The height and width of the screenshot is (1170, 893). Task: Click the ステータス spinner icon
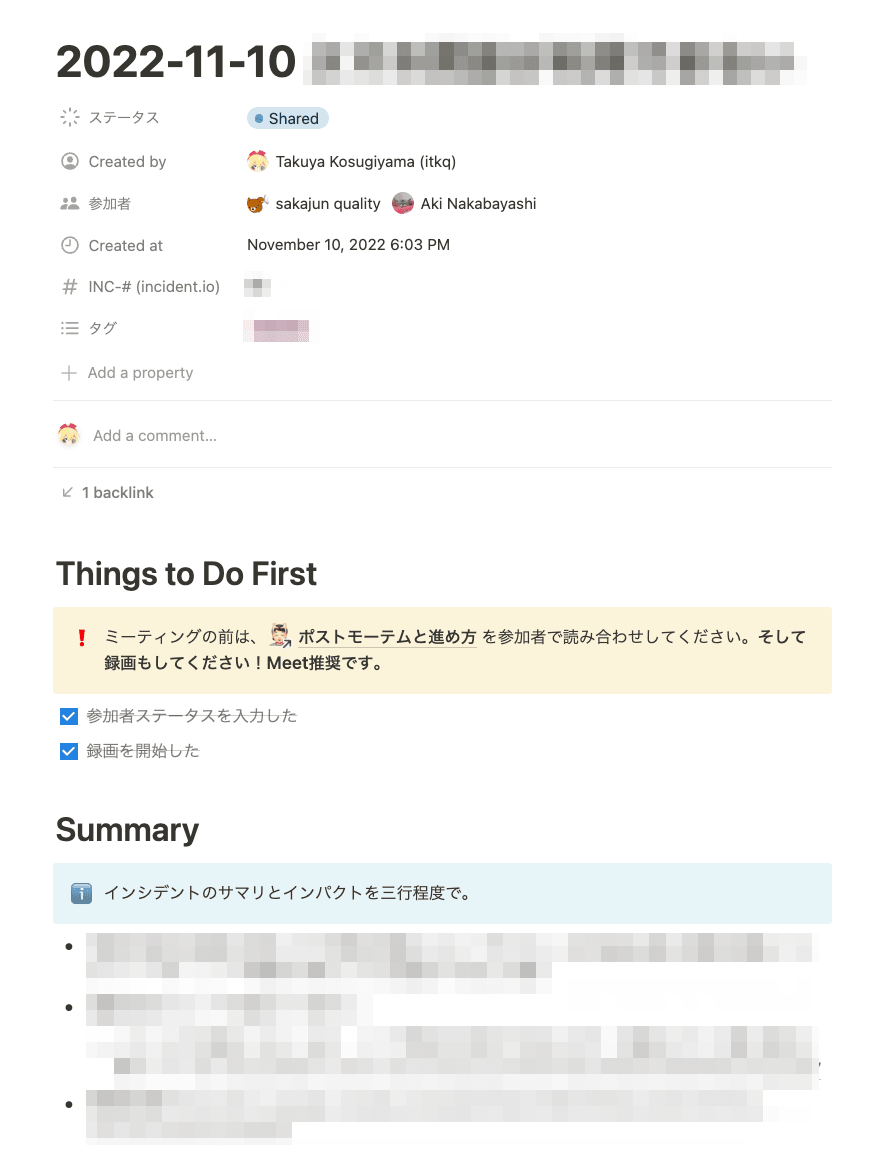pyautogui.click(x=69, y=117)
